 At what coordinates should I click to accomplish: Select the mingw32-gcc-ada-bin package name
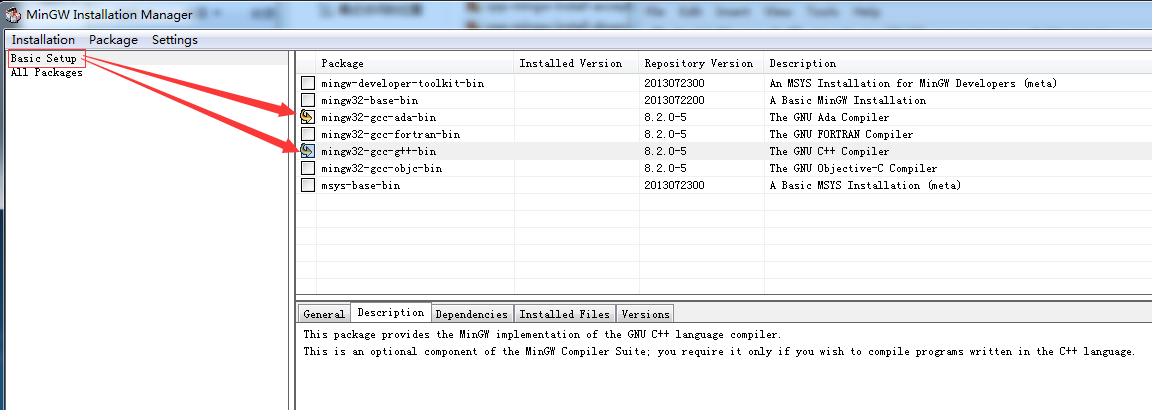coord(378,117)
